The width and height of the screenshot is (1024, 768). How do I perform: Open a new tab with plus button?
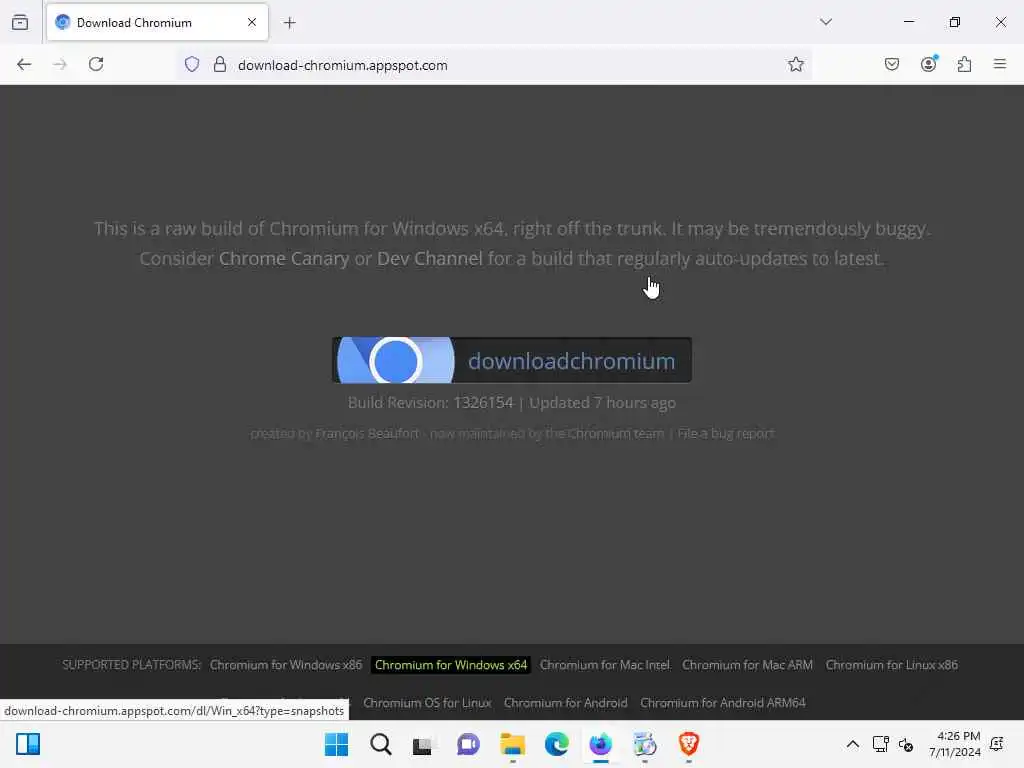(290, 23)
